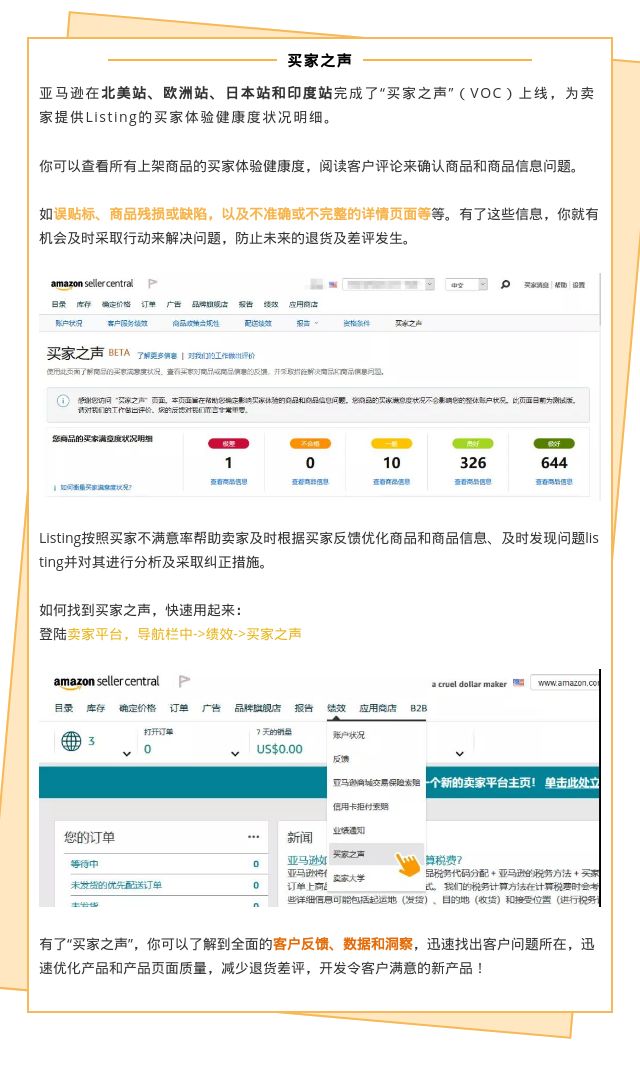Click the flag icon beside the homepage logo
640x1074 pixels.
click(184, 681)
